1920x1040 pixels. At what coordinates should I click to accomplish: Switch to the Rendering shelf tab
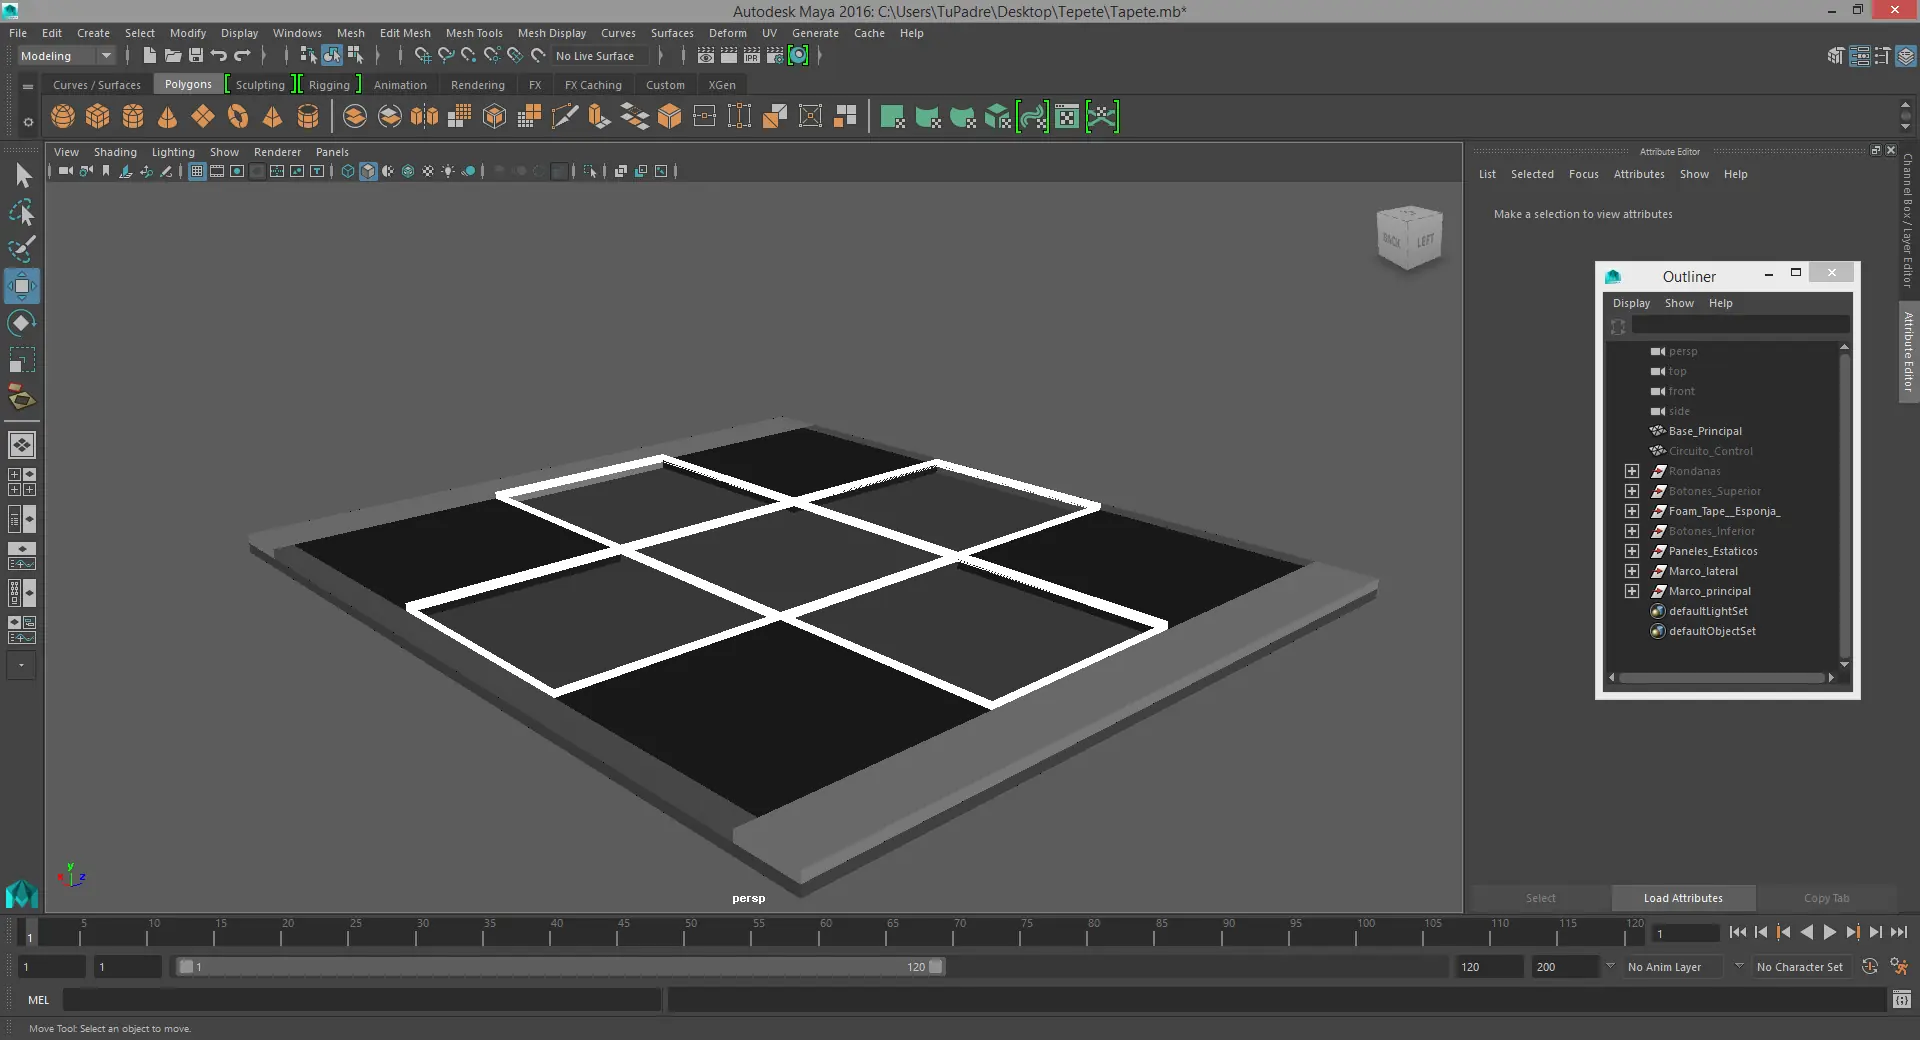(478, 85)
